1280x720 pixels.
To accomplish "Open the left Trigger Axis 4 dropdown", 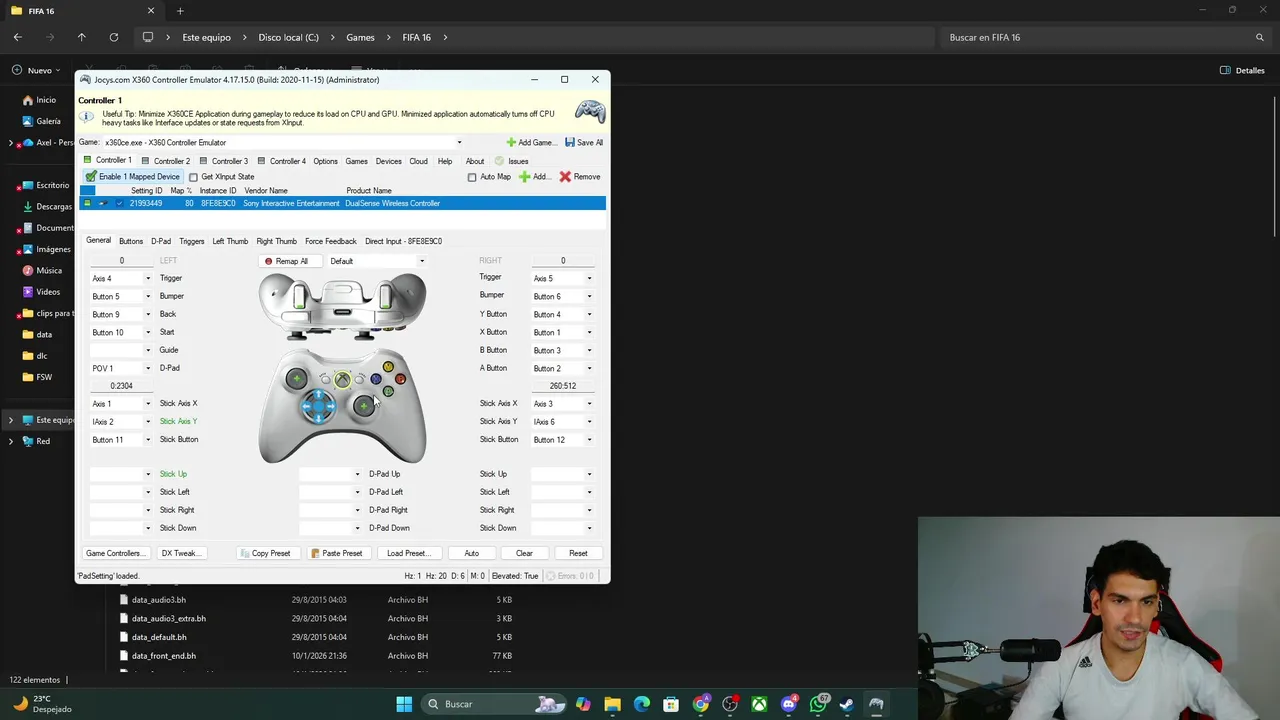I will [x=148, y=279].
